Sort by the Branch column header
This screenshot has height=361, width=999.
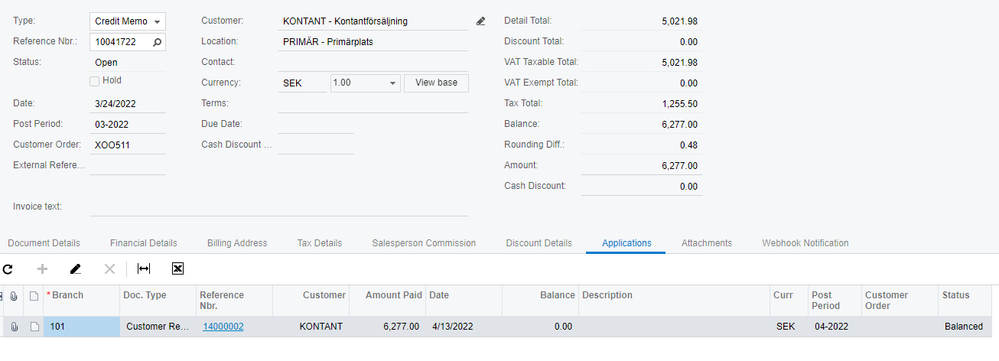pos(82,301)
